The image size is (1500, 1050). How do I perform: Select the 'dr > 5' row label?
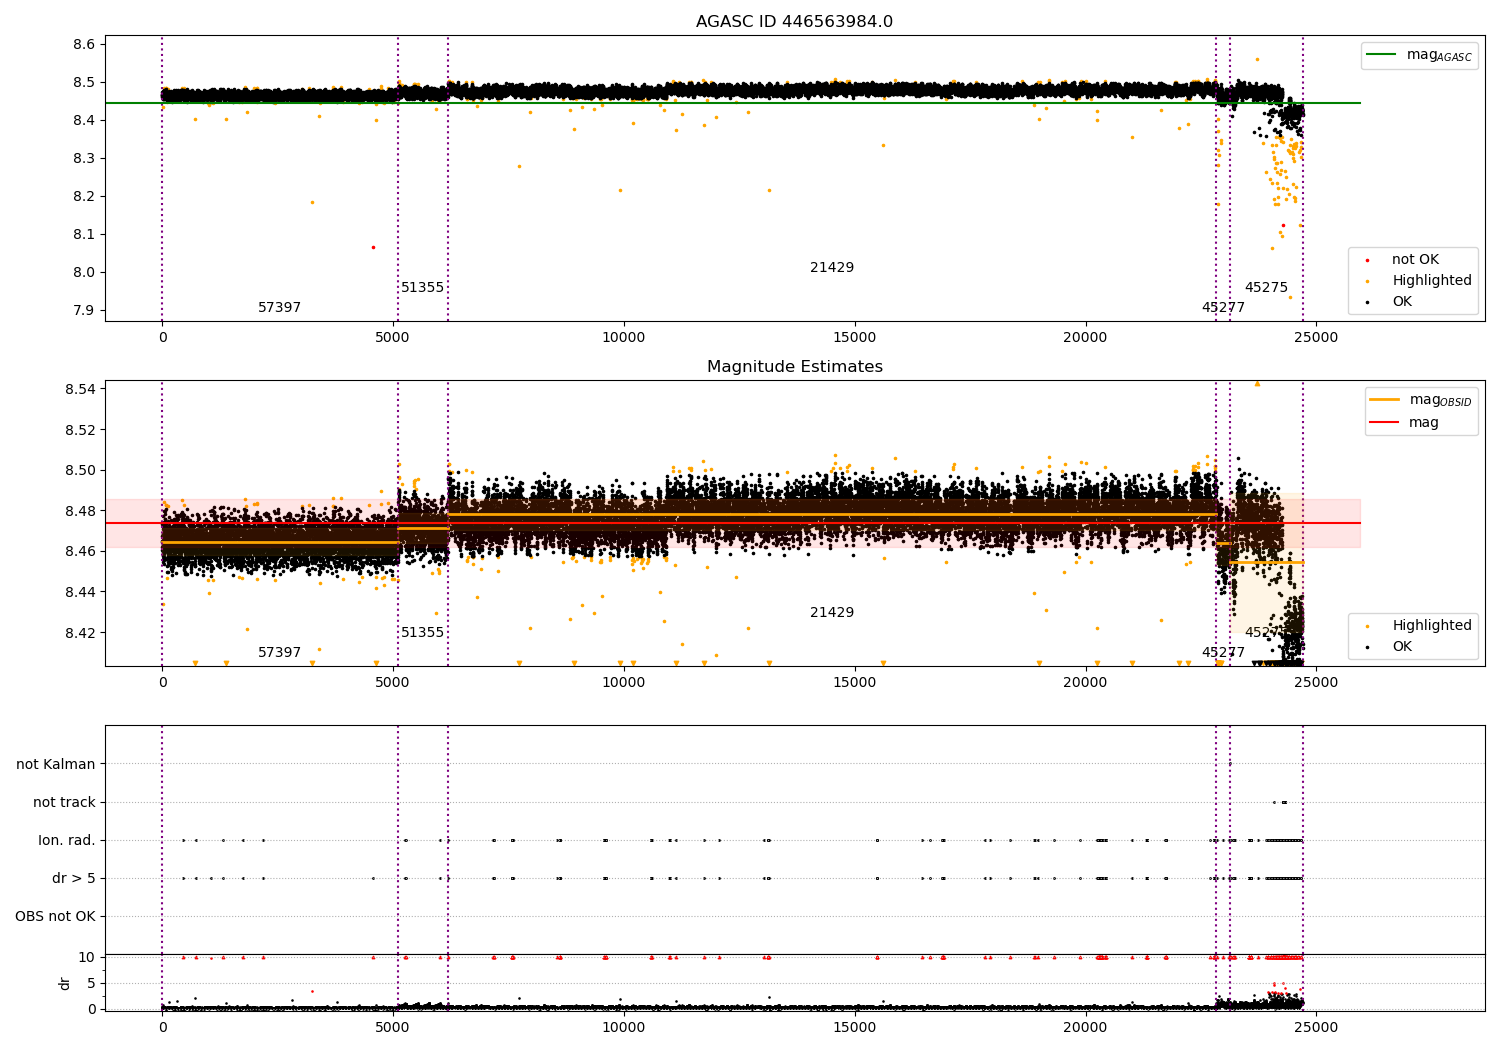[74, 879]
